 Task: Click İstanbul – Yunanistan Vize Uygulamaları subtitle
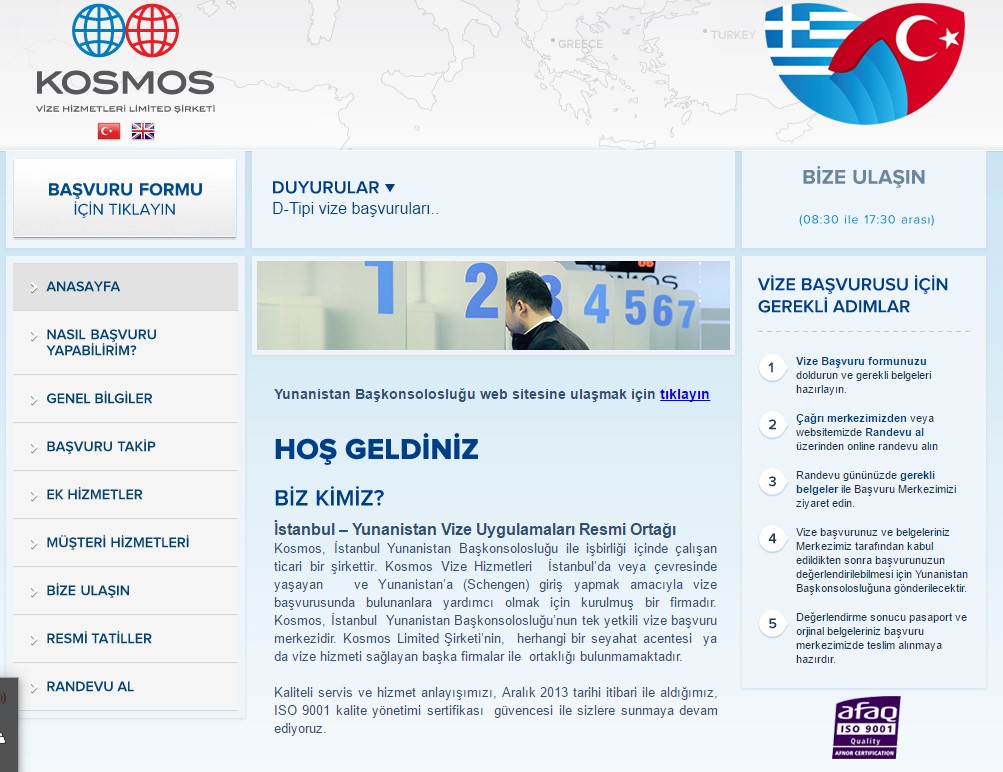coord(475,529)
